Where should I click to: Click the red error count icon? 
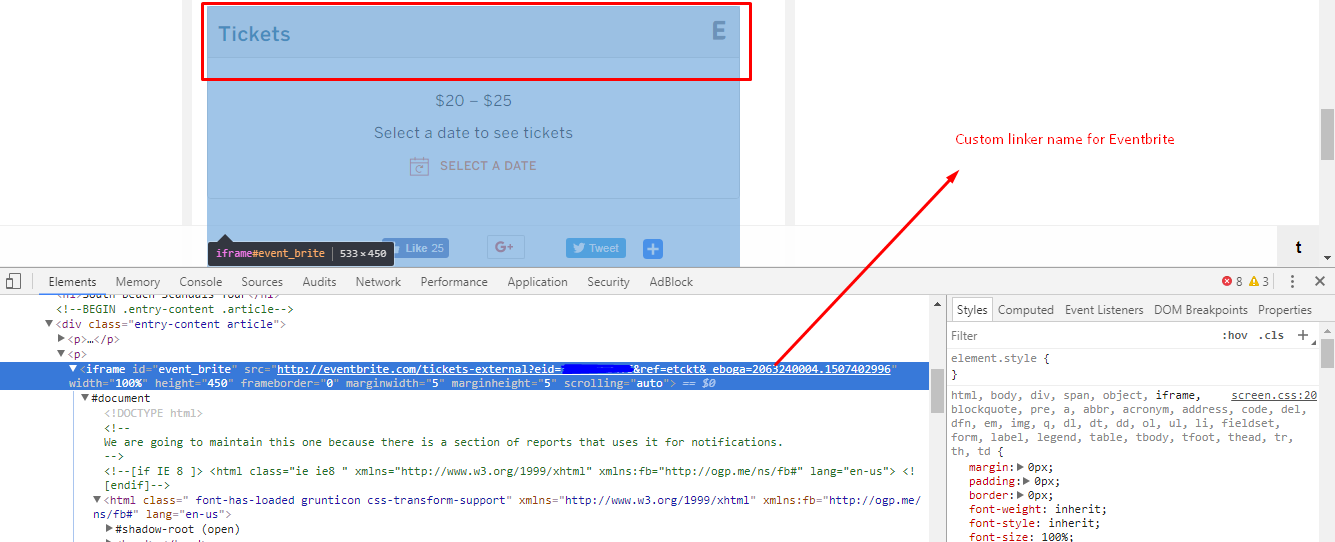tap(1227, 282)
